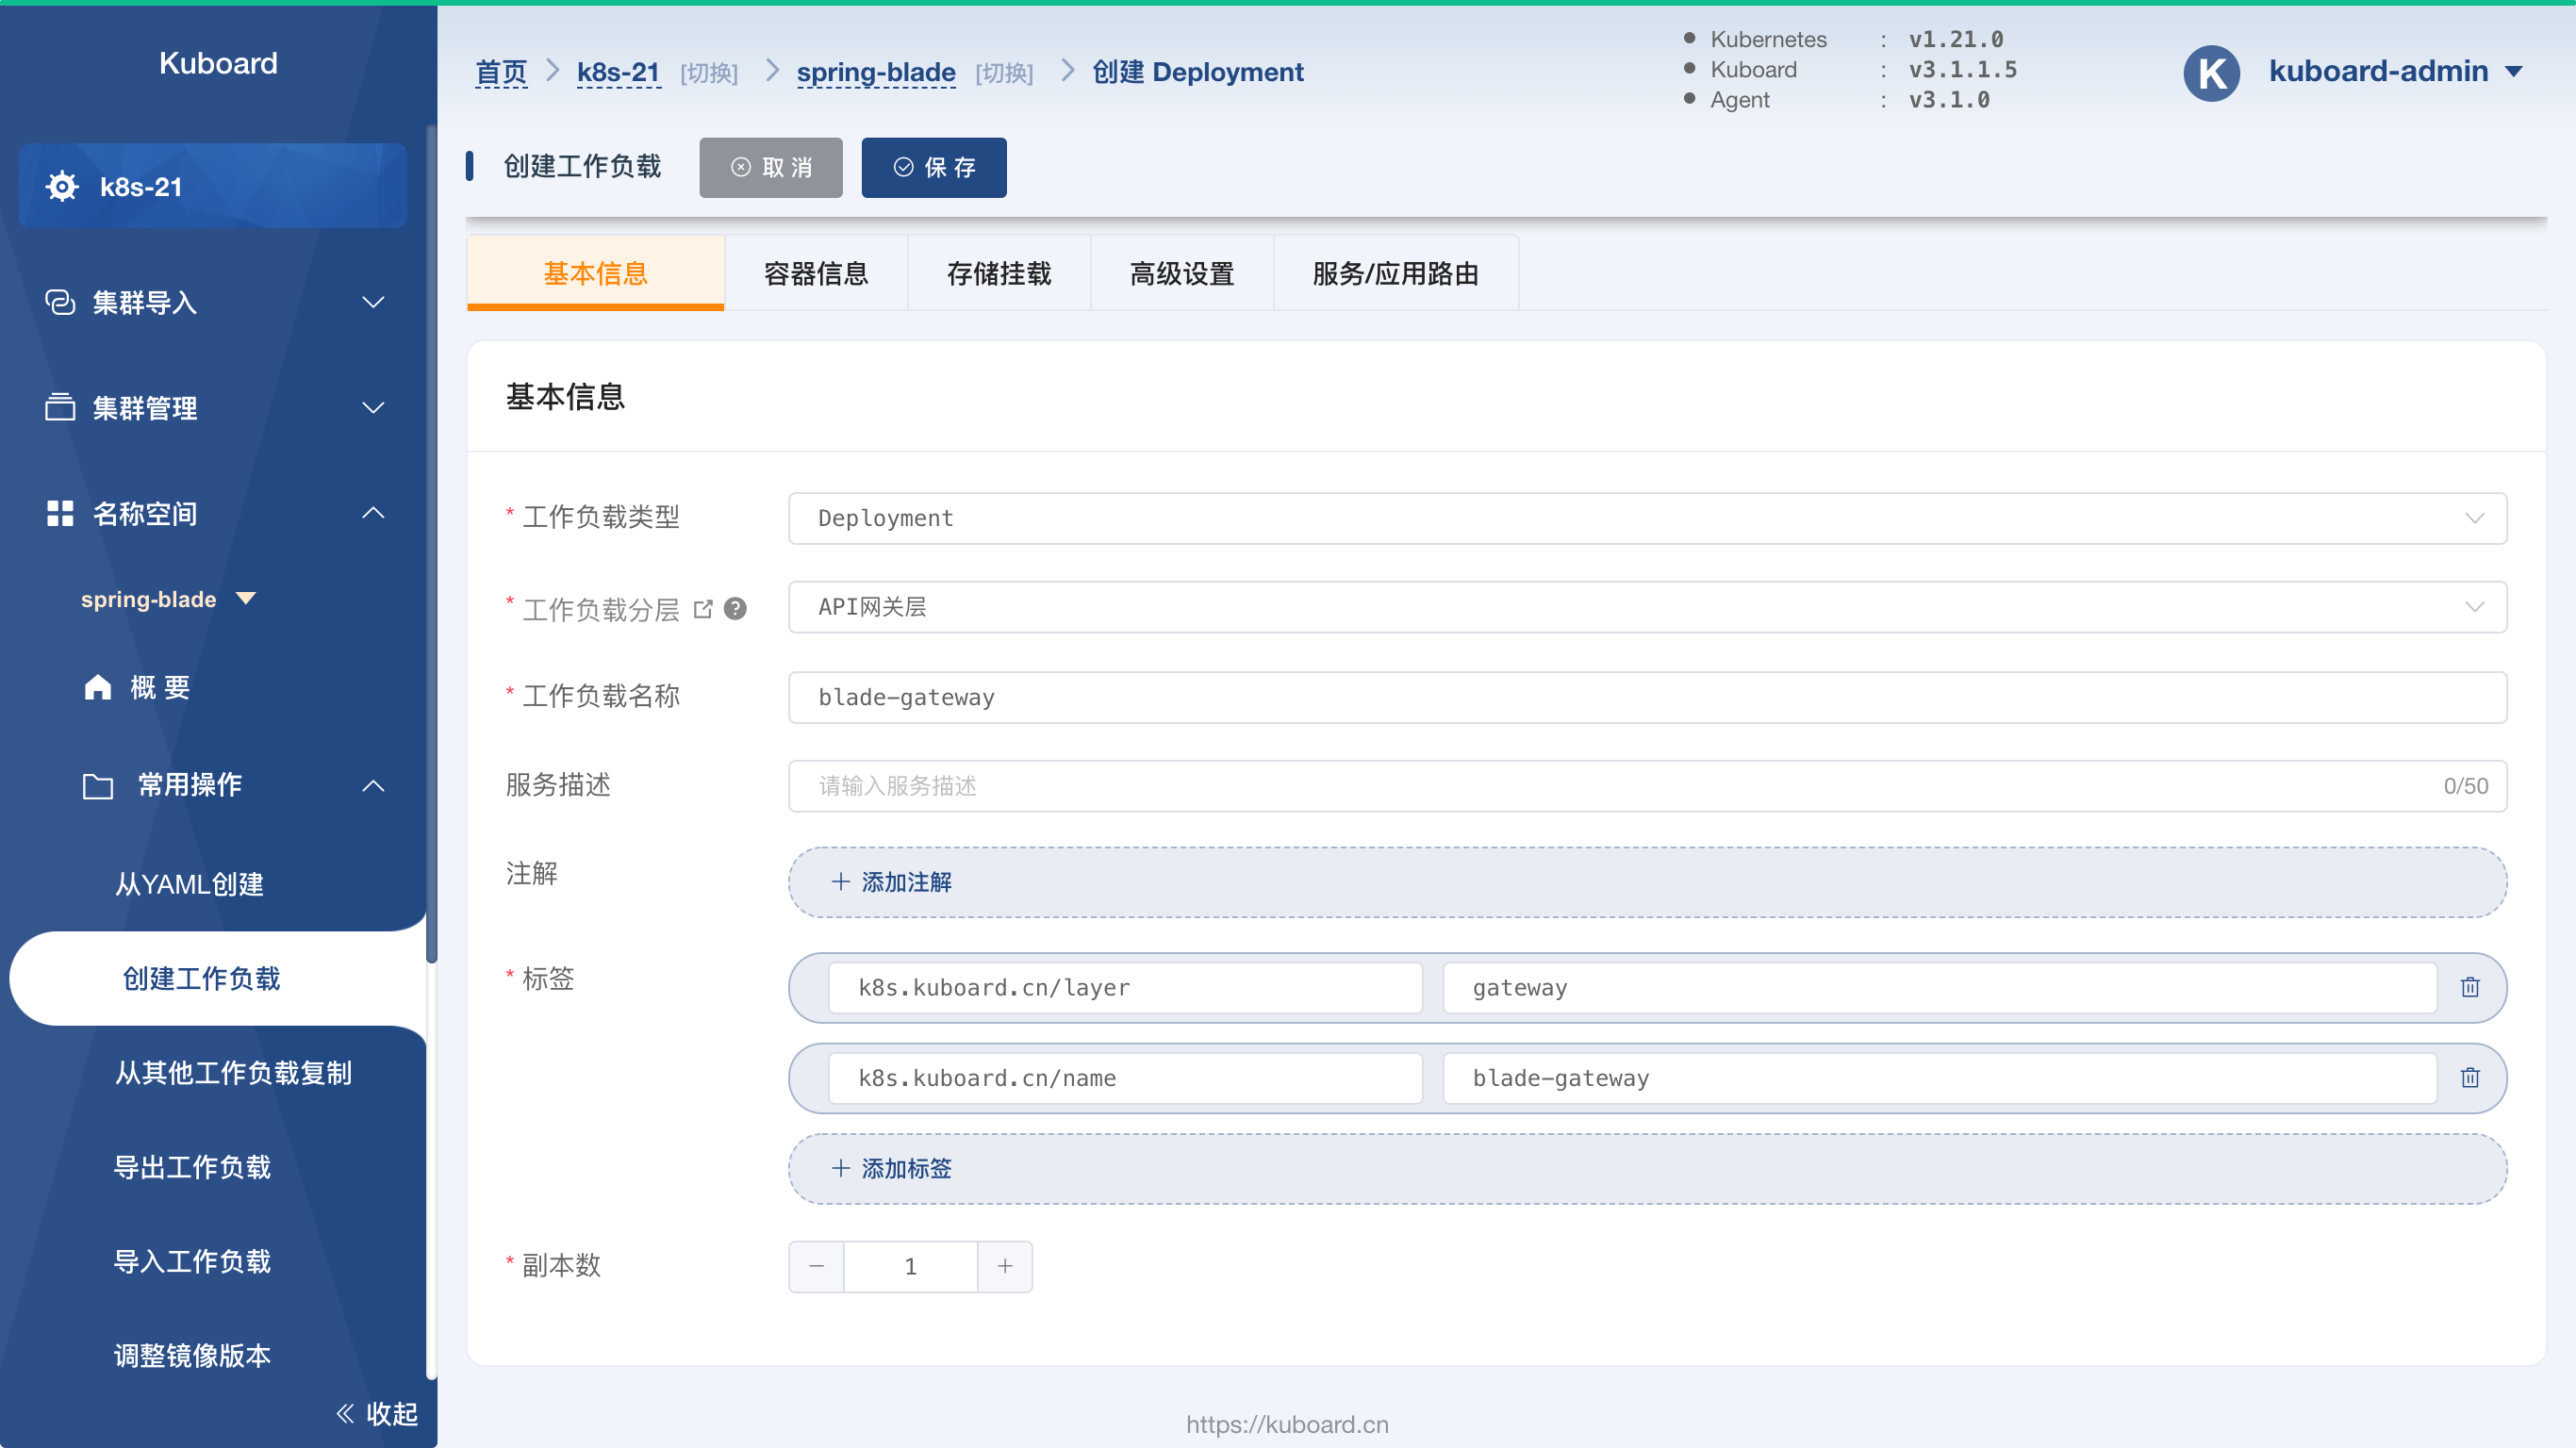Click the kuboard-admin K avatar icon
This screenshot has height=1448, width=2576.
click(2210, 72)
